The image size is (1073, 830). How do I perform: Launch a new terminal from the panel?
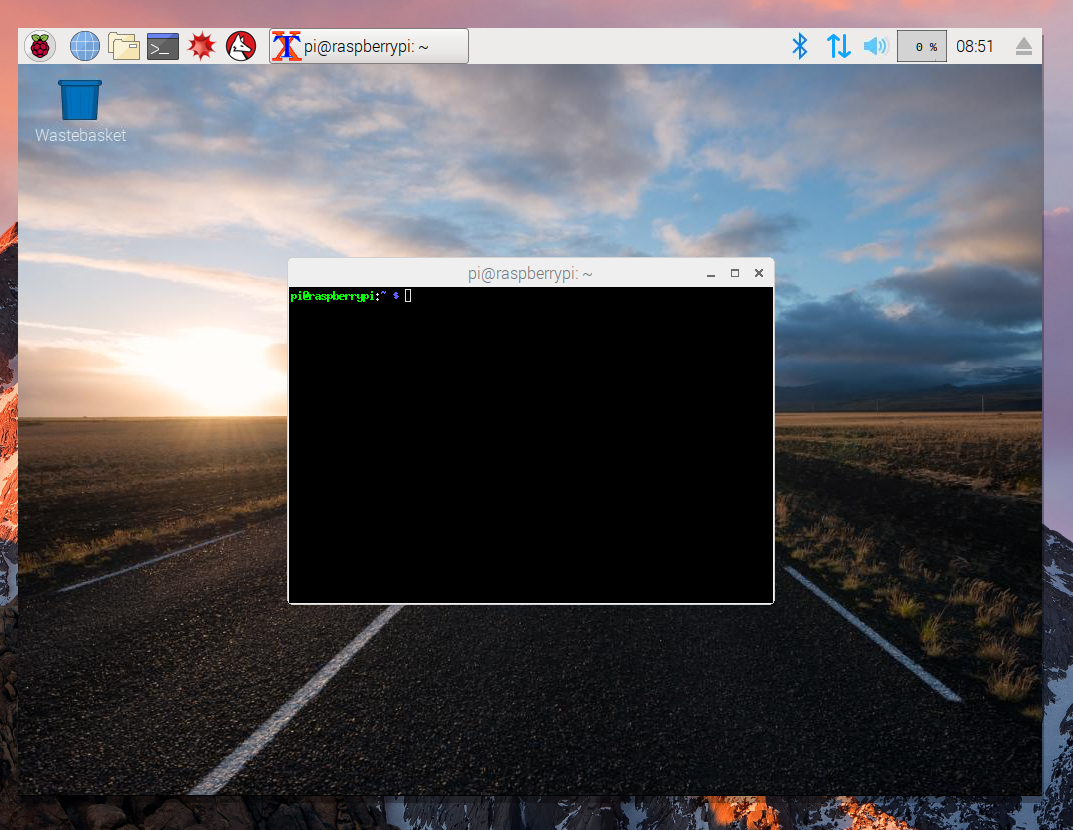163,46
